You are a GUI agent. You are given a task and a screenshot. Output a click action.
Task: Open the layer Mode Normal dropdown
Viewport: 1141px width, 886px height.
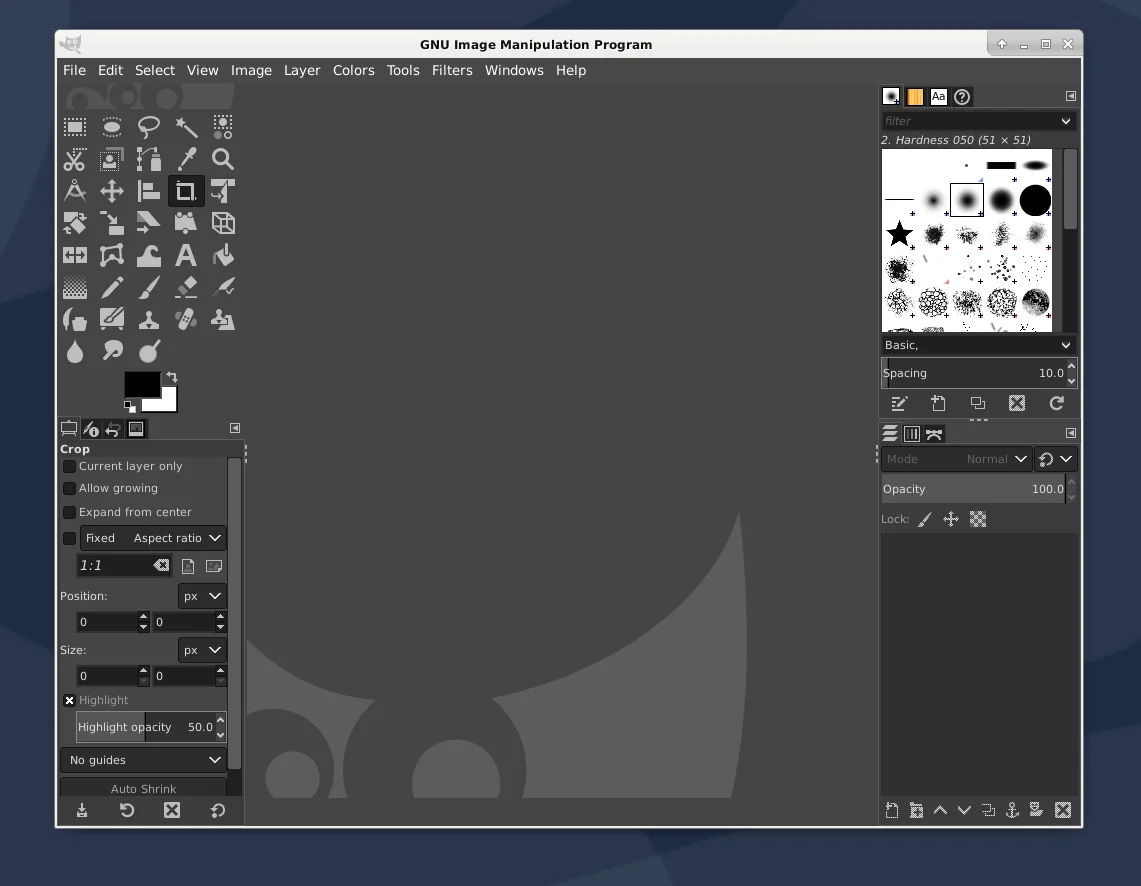tap(956, 459)
